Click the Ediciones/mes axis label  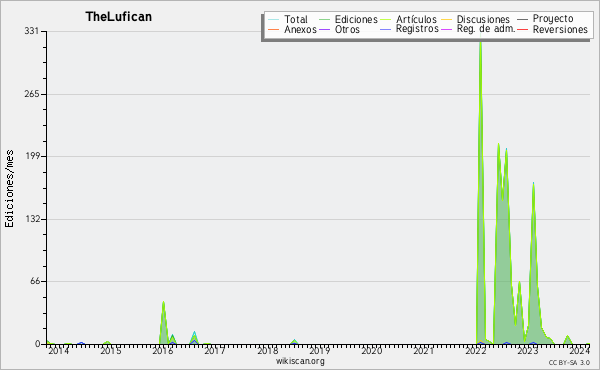[x=9, y=189]
